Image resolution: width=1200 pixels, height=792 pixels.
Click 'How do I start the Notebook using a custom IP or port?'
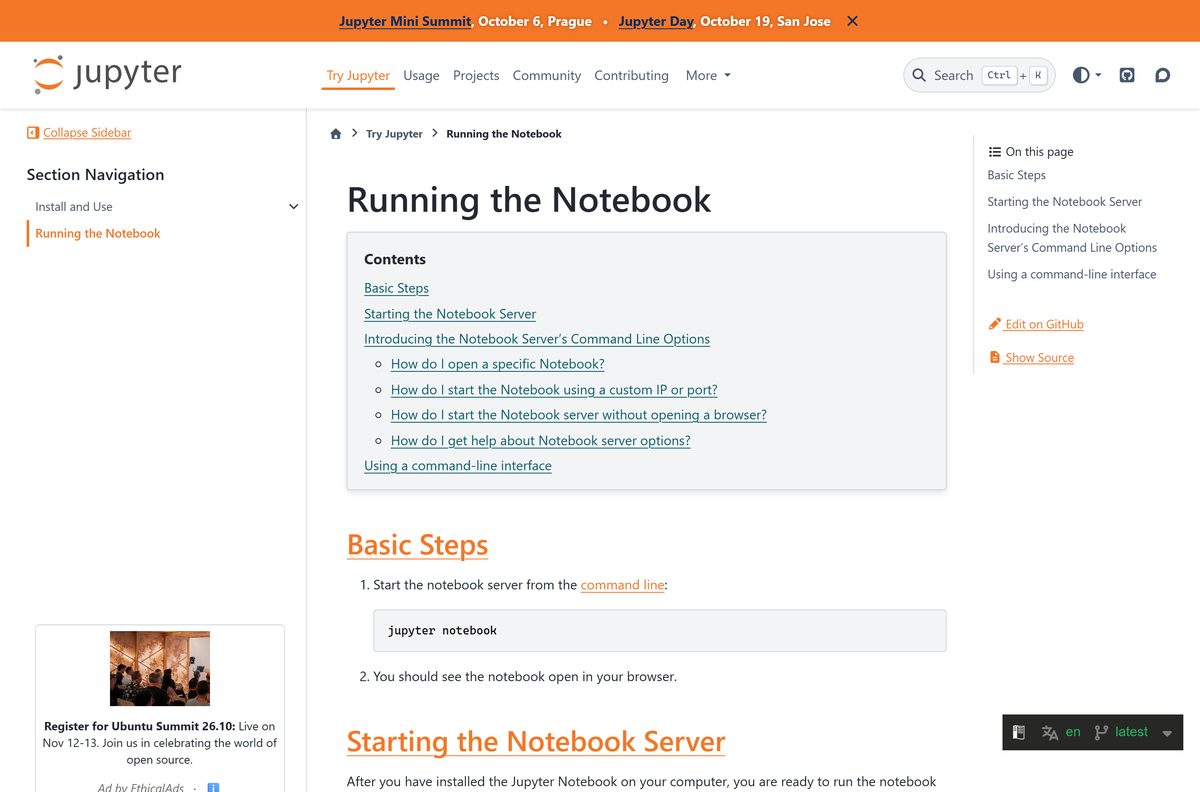coord(554,390)
